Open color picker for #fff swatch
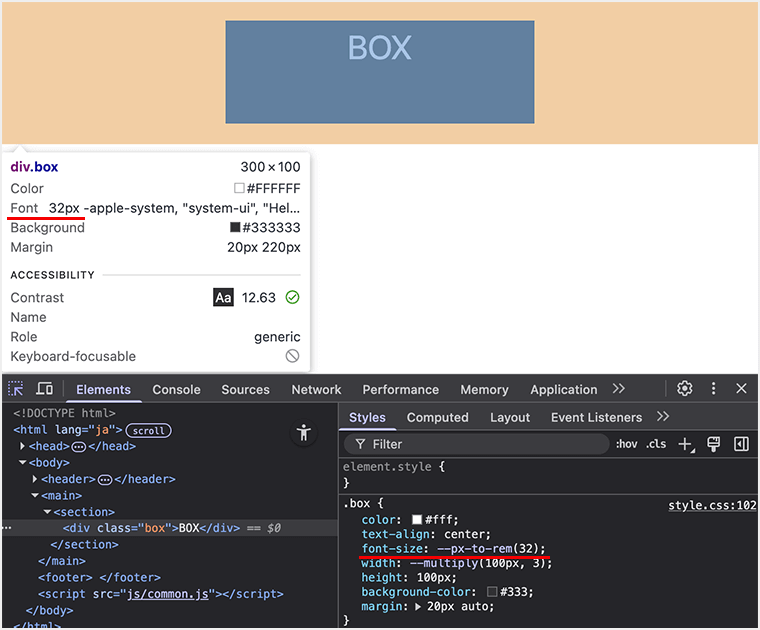 [x=417, y=520]
